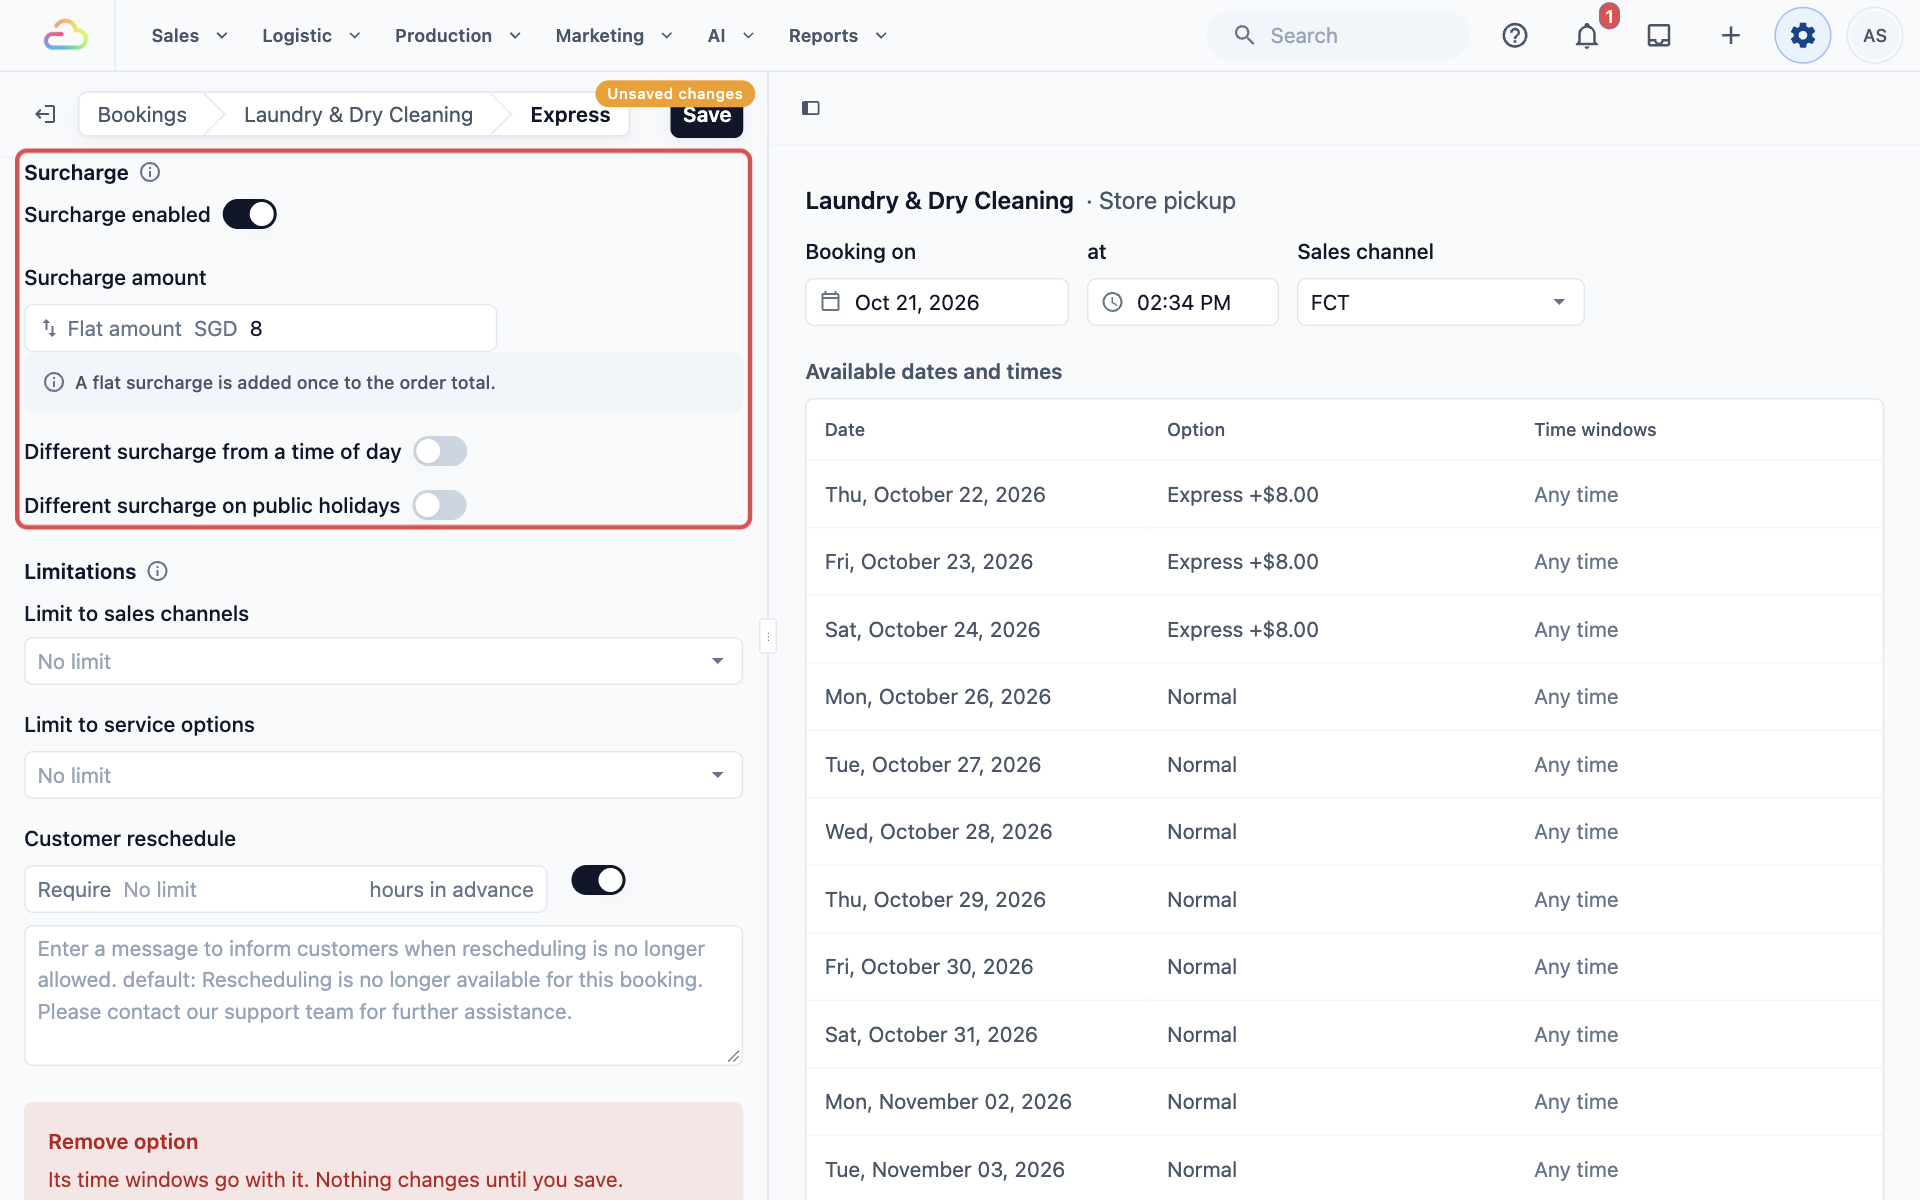Screen dimensions: 1920x1200
Task: Click the Require hours in advance field
Action: pyautogui.click(x=285, y=889)
